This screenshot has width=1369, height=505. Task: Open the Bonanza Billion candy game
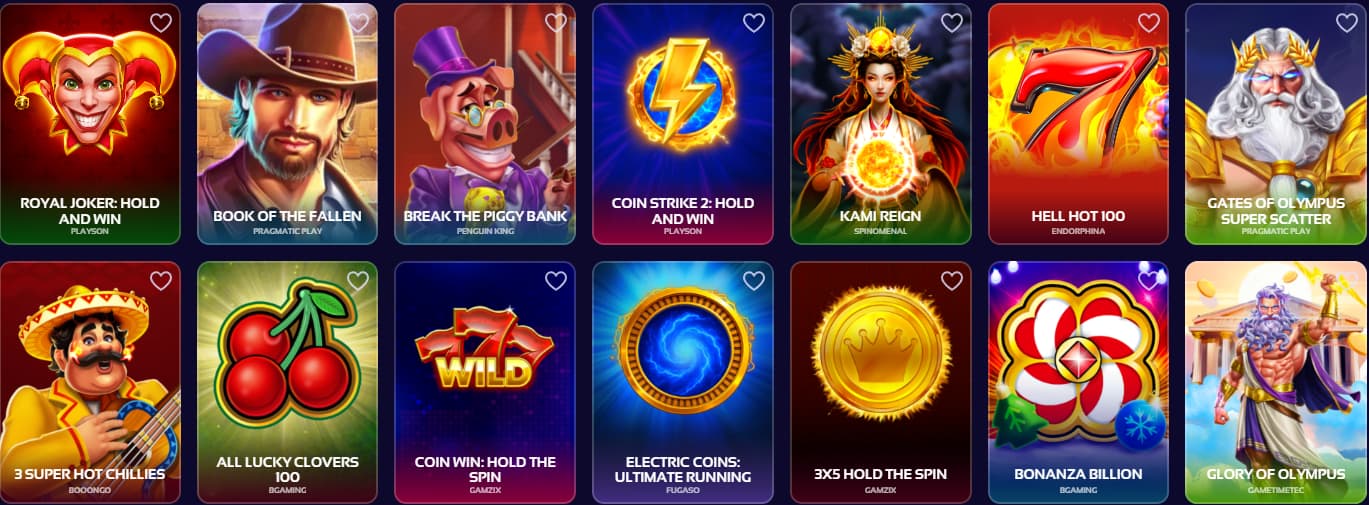coord(1078,382)
